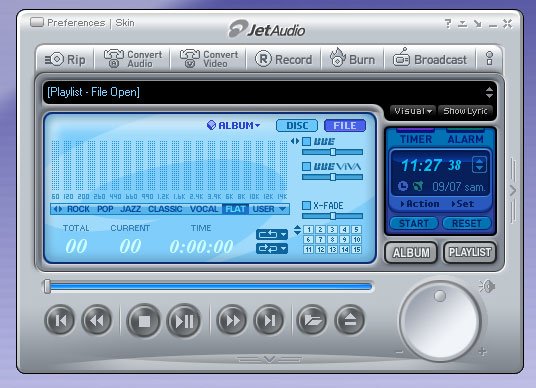536x388 pixels.
Task: Click the arrows icon left of ROCK preset
Action: (x=58, y=209)
